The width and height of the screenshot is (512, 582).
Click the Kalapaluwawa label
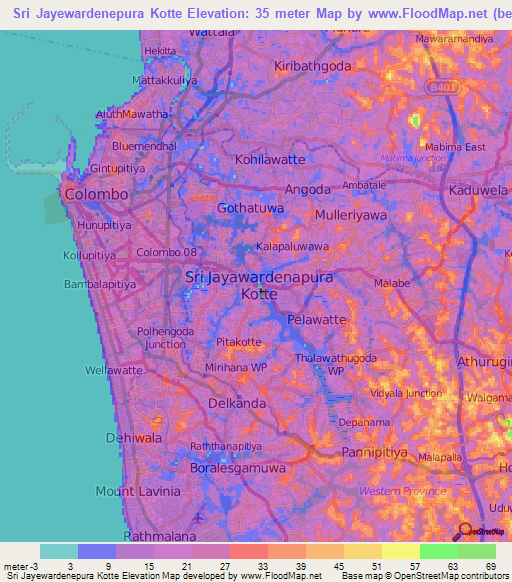[x=292, y=246]
